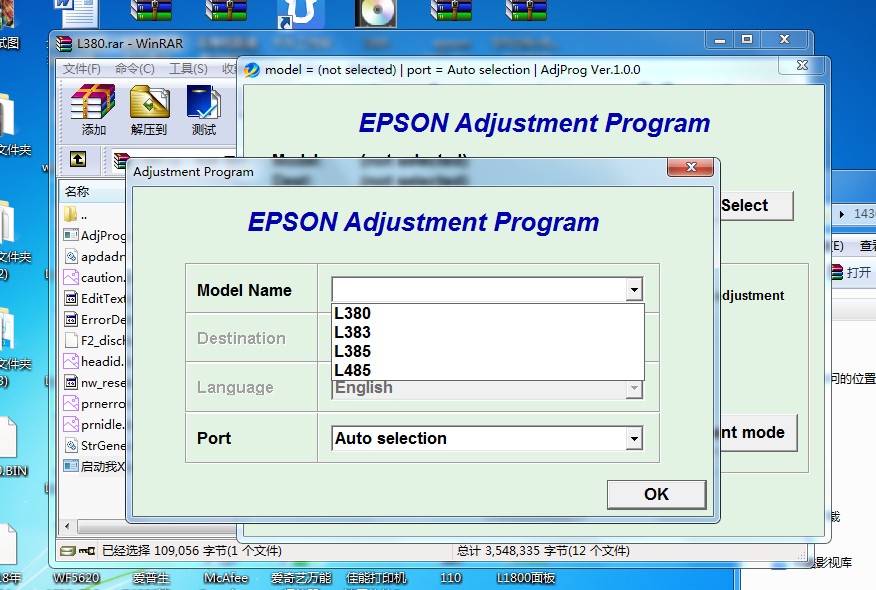Viewport: 876px width, 590px height.
Task: Click the Model Name combo field
Action: pos(487,289)
